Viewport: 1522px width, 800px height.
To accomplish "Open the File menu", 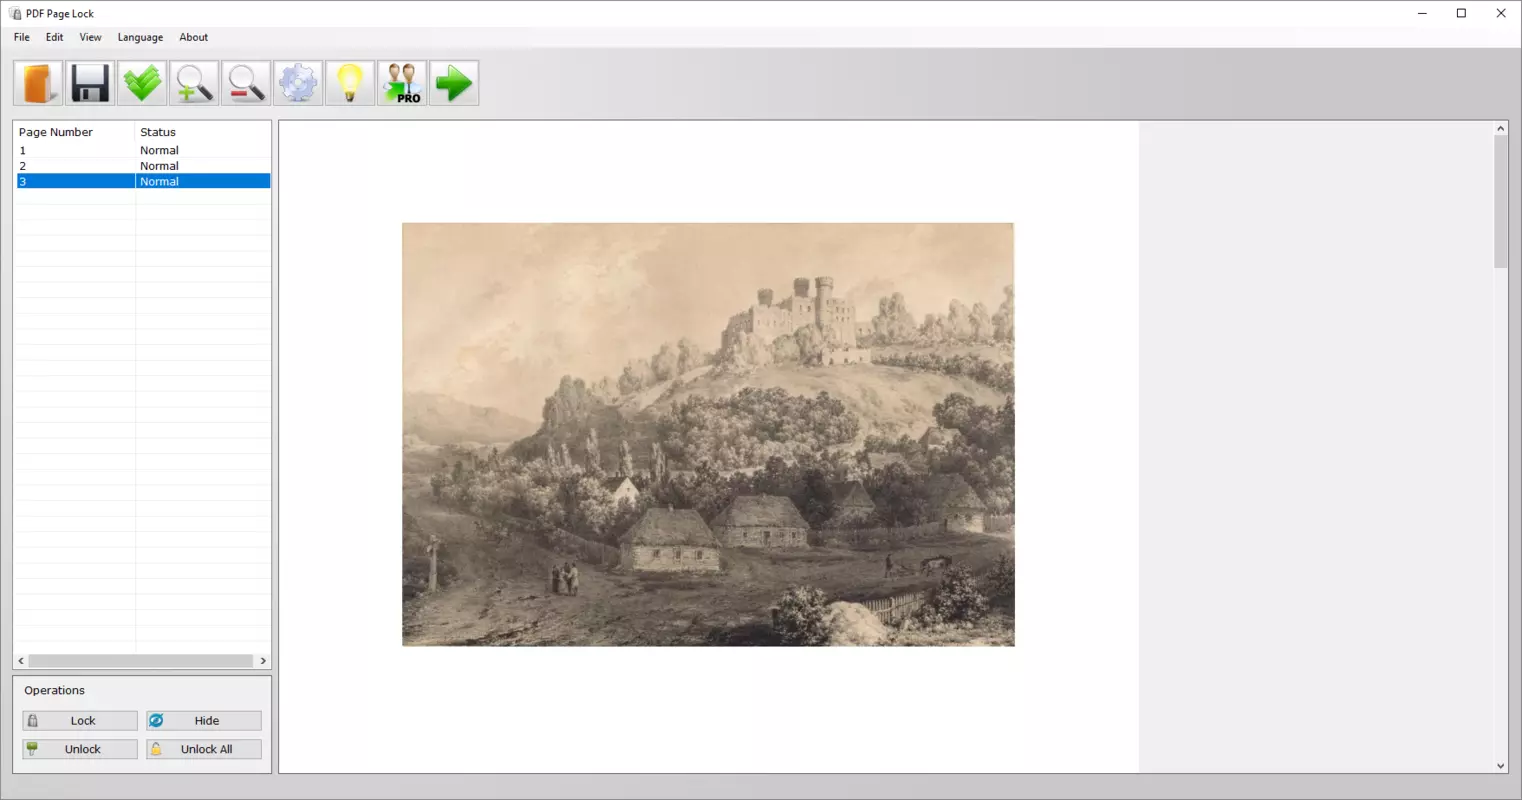I will pyautogui.click(x=22, y=37).
